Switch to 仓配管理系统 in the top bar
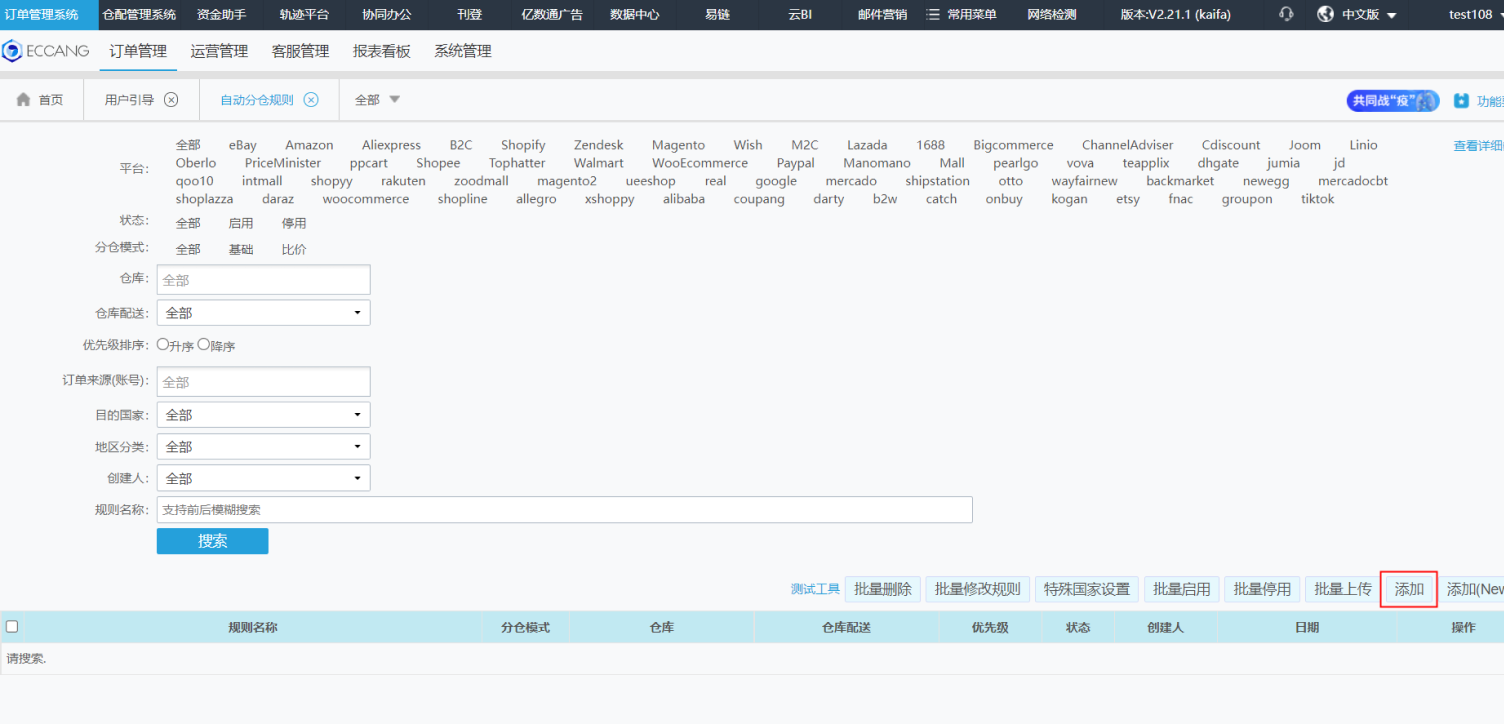The height and width of the screenshot is (724, 1504). [x=139, y=14]
